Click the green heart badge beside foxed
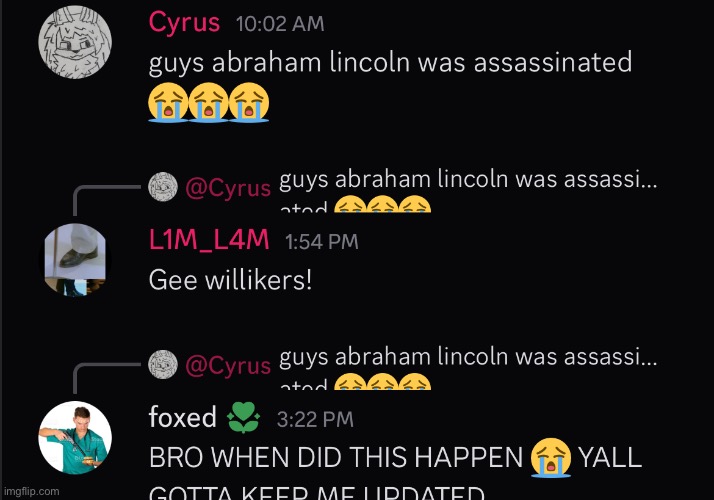Screen dimensions: 714x500 243,418
